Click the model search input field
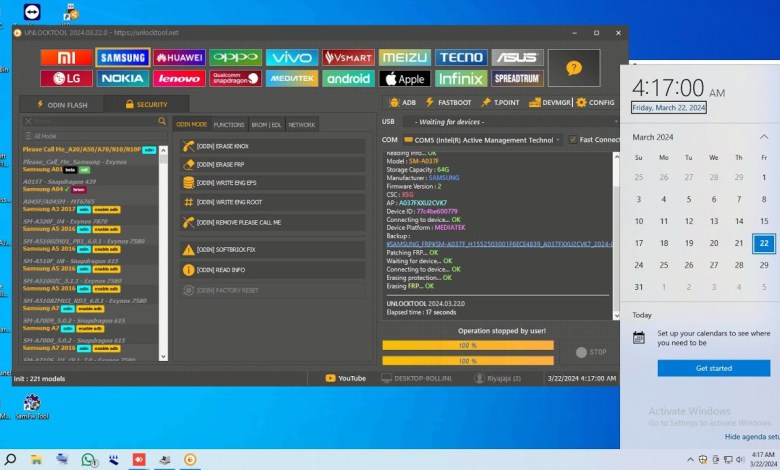Image resolution: width=780 pixels, height=470 pixels. point(90,121)
